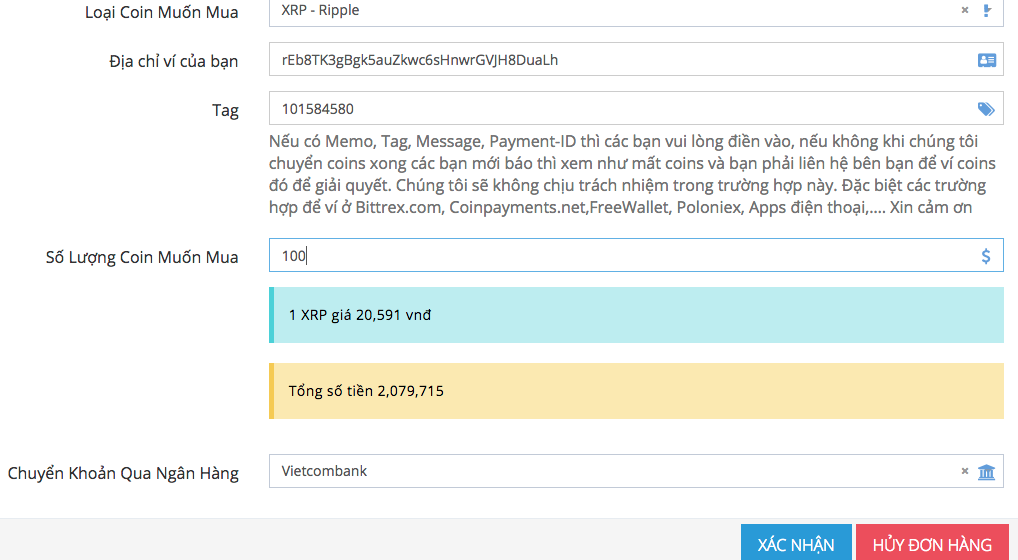The image size is (1018, 560).
Task: Clear the Vietcombank bank selection
Action: point(965,471)
